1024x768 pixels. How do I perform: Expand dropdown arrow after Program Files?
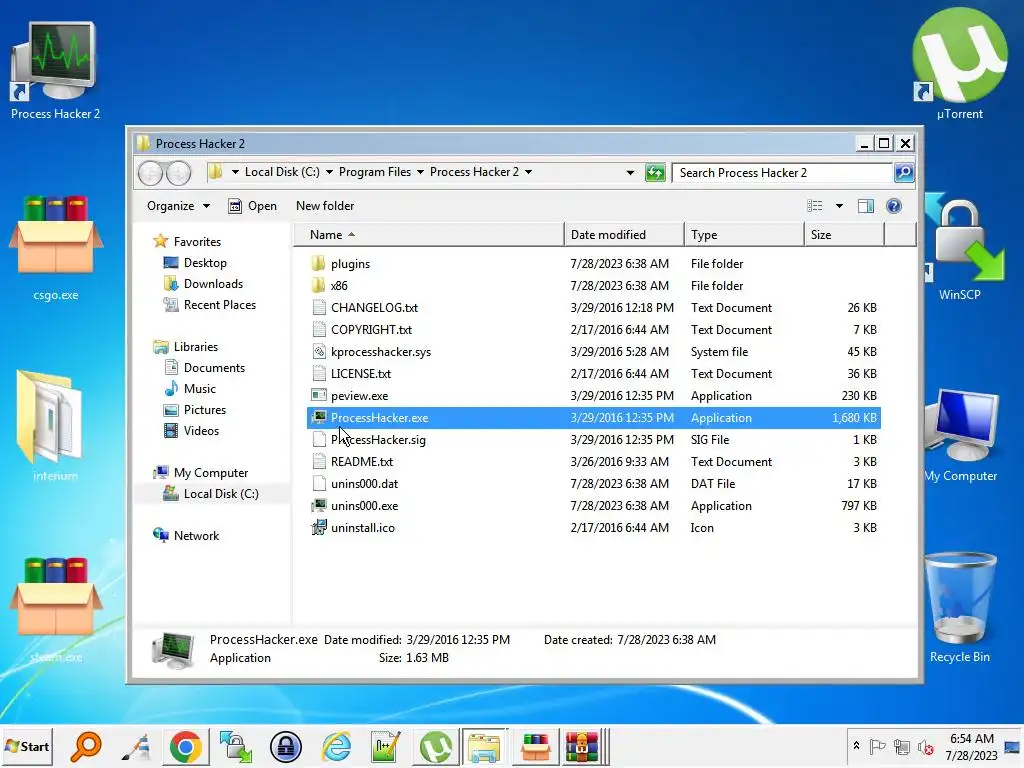[x=421, y=172]
